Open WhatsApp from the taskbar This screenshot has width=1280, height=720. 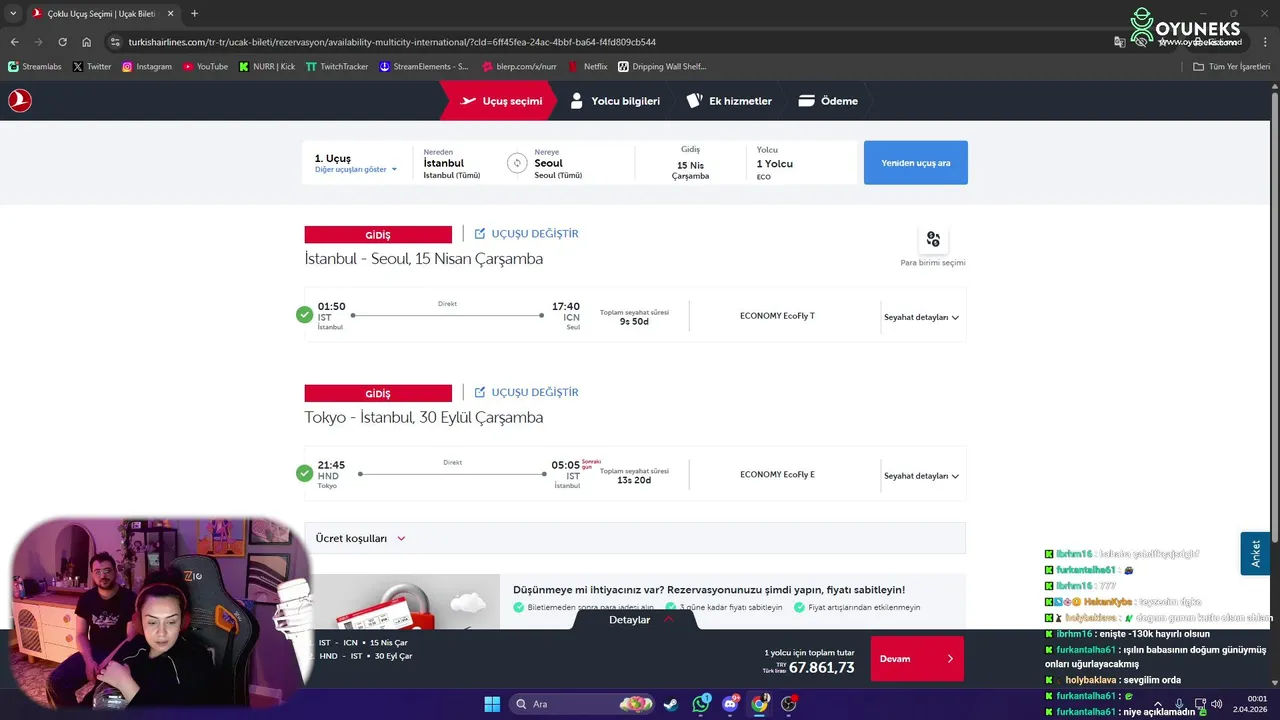(x=700, y=704)
